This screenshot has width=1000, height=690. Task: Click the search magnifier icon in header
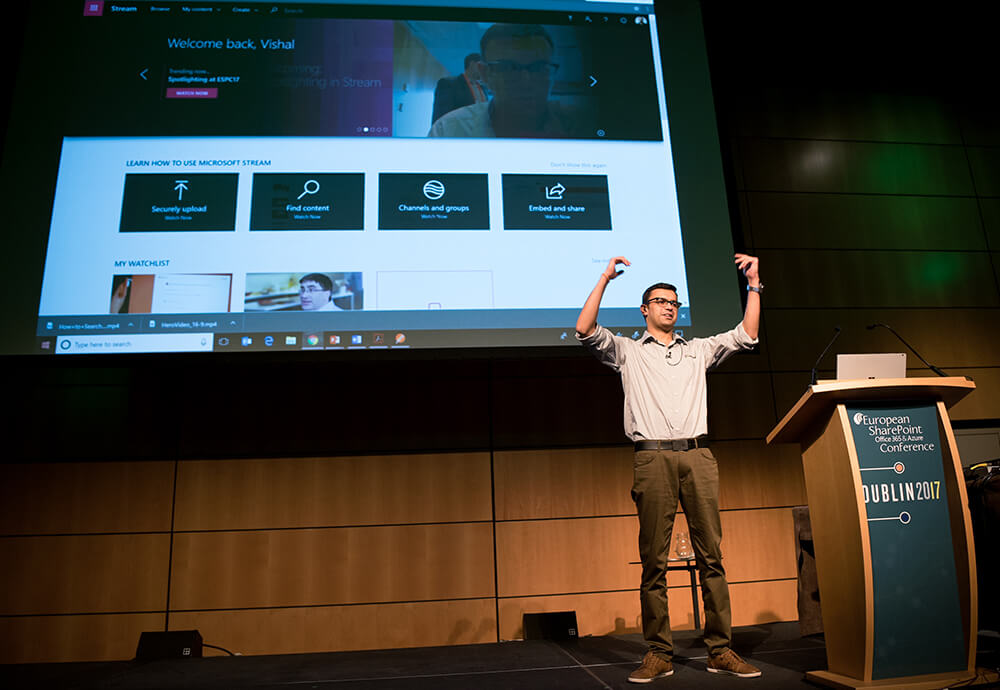click(x=274, y=10)
